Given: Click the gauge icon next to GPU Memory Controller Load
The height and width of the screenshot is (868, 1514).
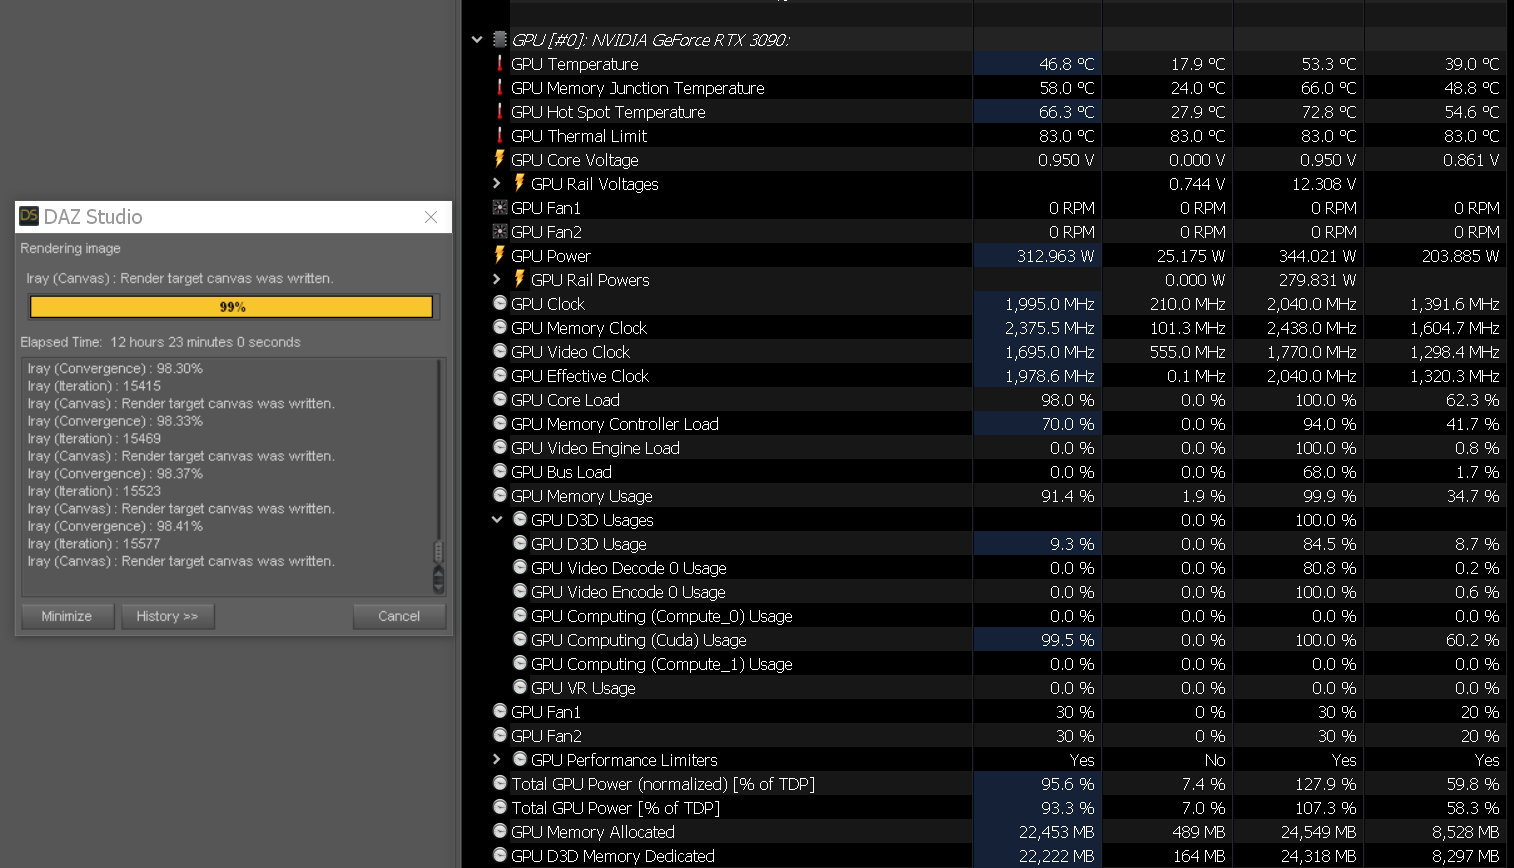Looking at the screenshot, I should (x=500, y=423).
